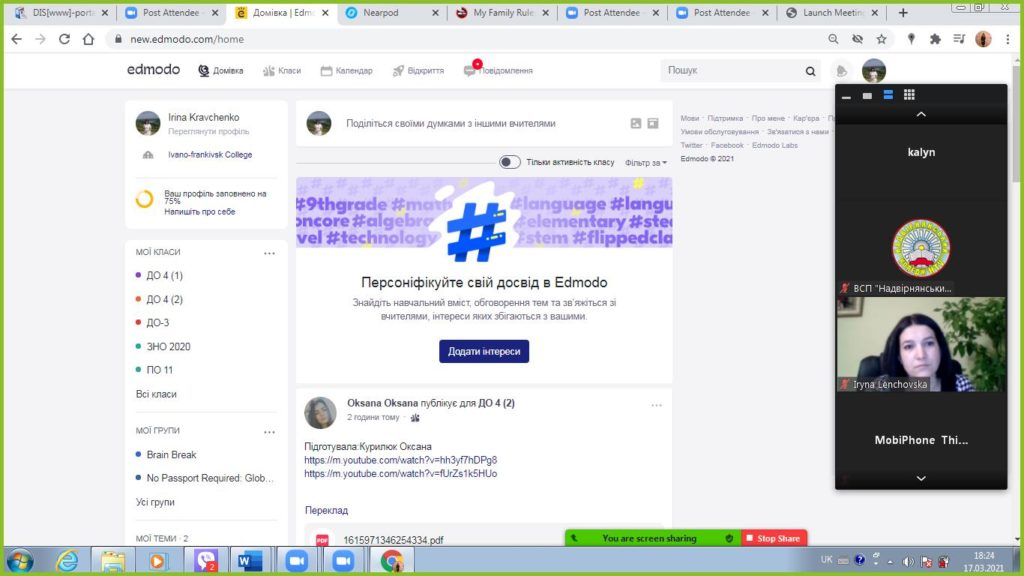Open the Word icon in taskbar
Image resolution: width=1024 pixels, height=576 pixels.
[250, 561]
